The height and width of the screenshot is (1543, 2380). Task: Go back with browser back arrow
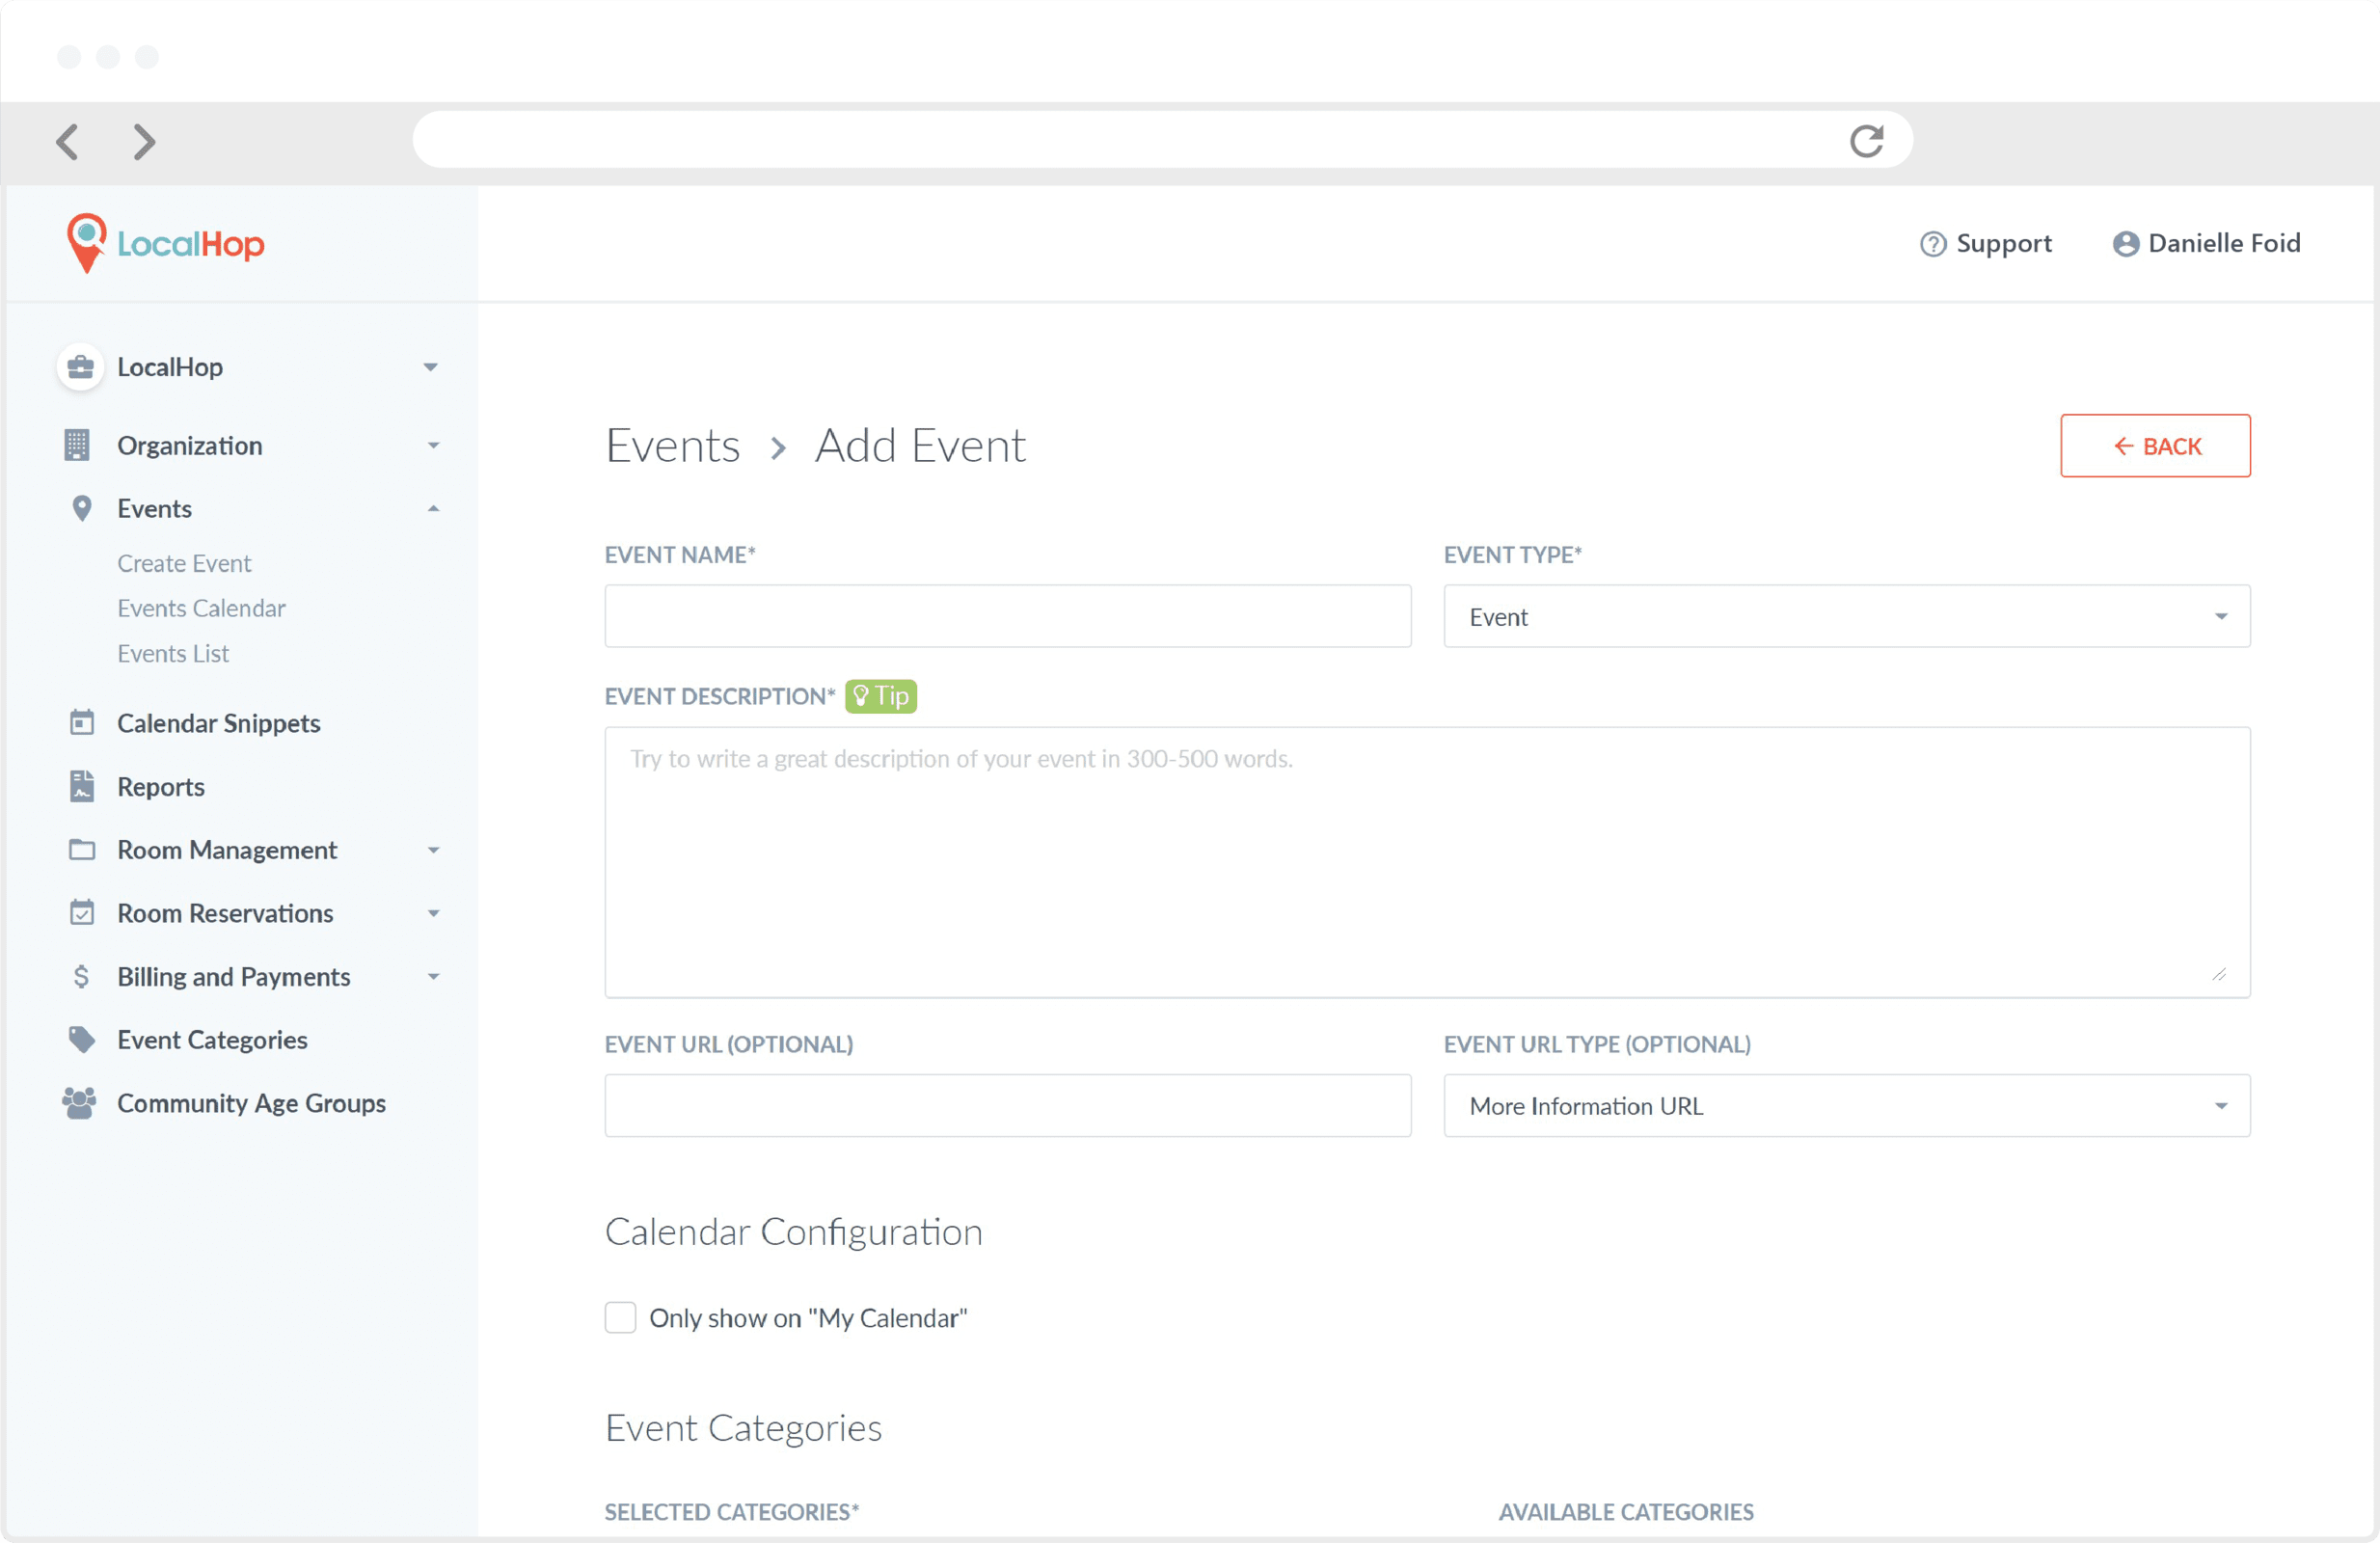67,141
